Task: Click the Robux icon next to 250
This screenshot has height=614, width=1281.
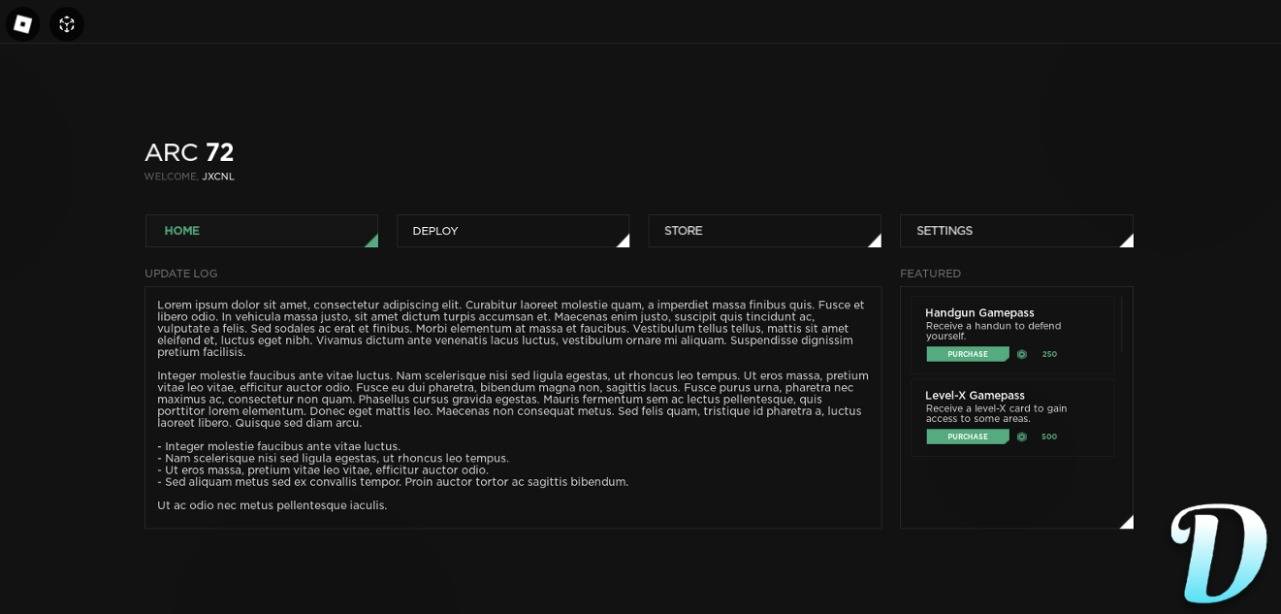Action: click(x=1021, y=354)
